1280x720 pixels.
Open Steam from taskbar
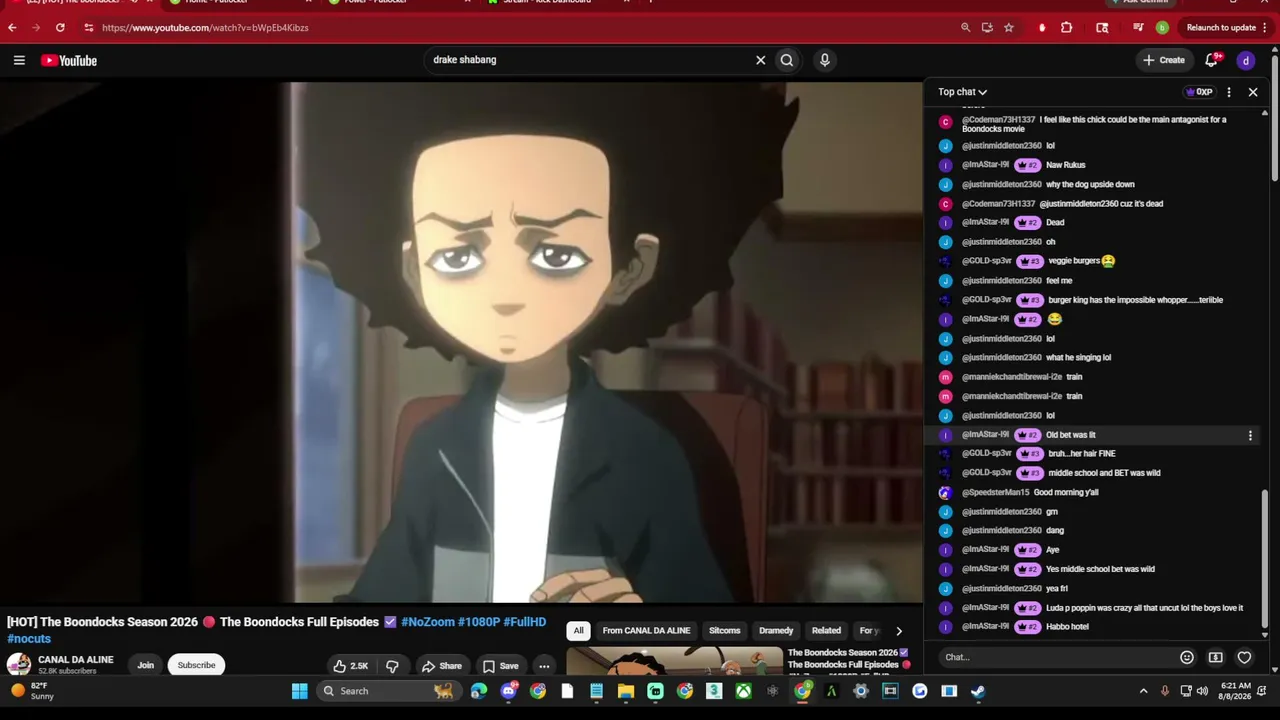coord(978,691)
